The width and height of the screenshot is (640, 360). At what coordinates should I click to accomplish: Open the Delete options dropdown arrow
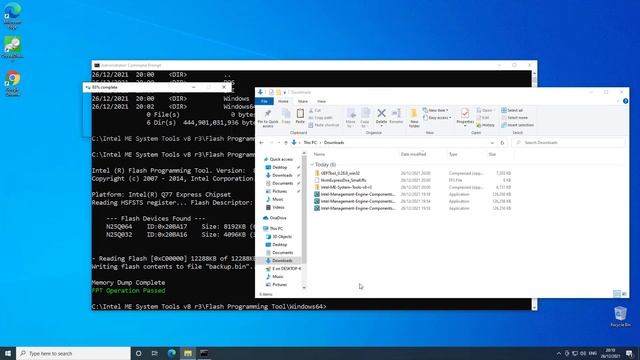381,126
